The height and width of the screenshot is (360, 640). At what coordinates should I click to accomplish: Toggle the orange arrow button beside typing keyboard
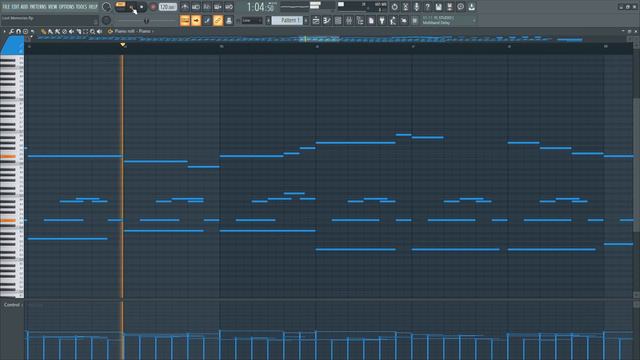pos(196,20)
